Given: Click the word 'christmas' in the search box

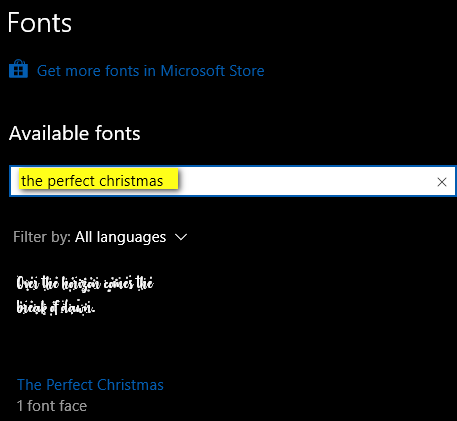Looking at the screenshot, I should click(x=131, y=181).
